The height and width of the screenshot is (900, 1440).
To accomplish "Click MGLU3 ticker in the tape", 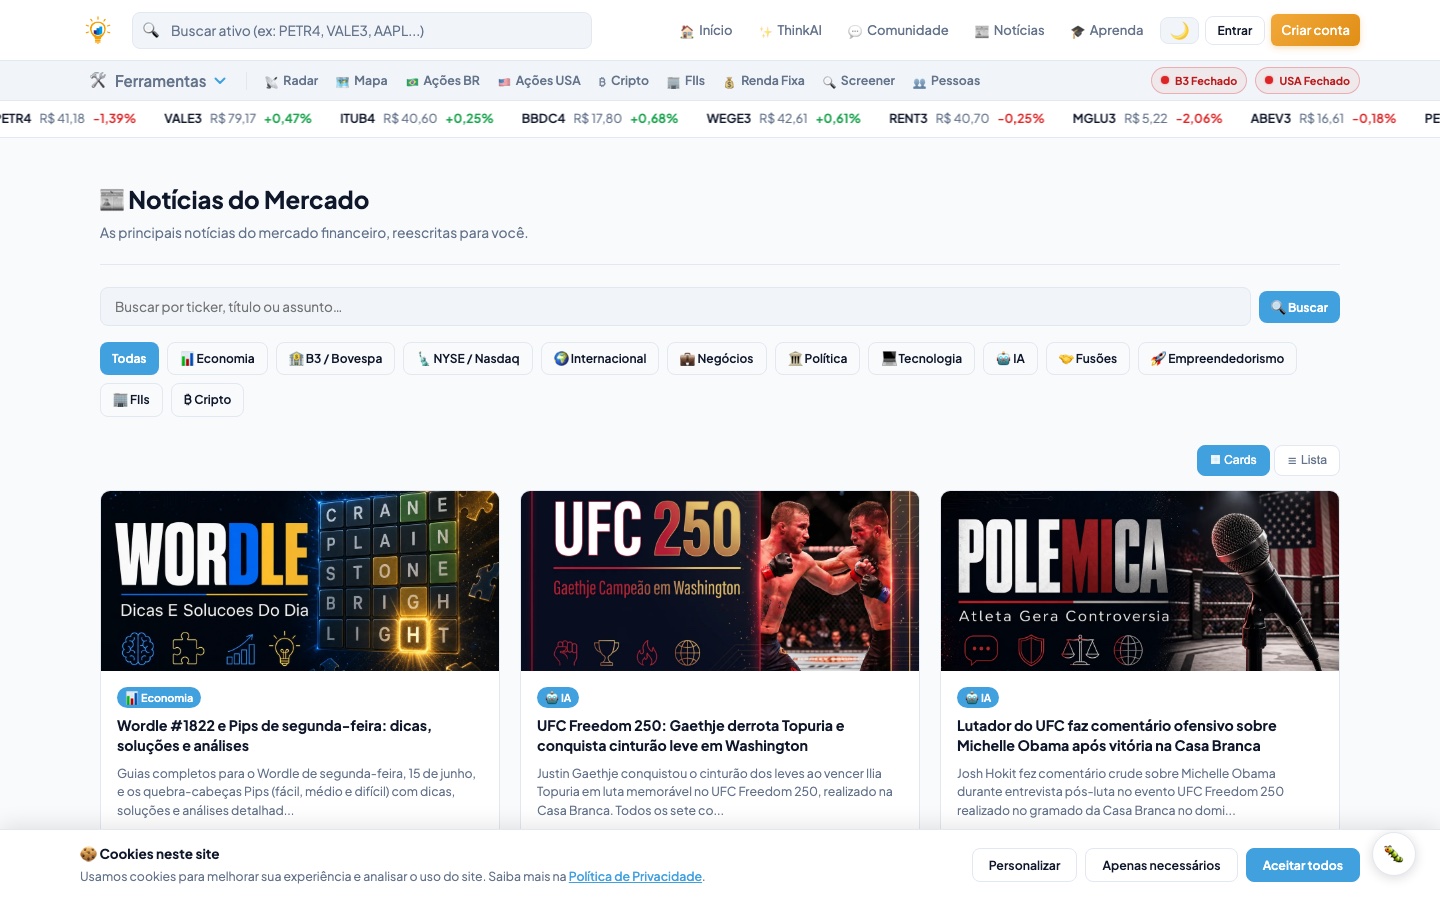I will coord(1147,118).
